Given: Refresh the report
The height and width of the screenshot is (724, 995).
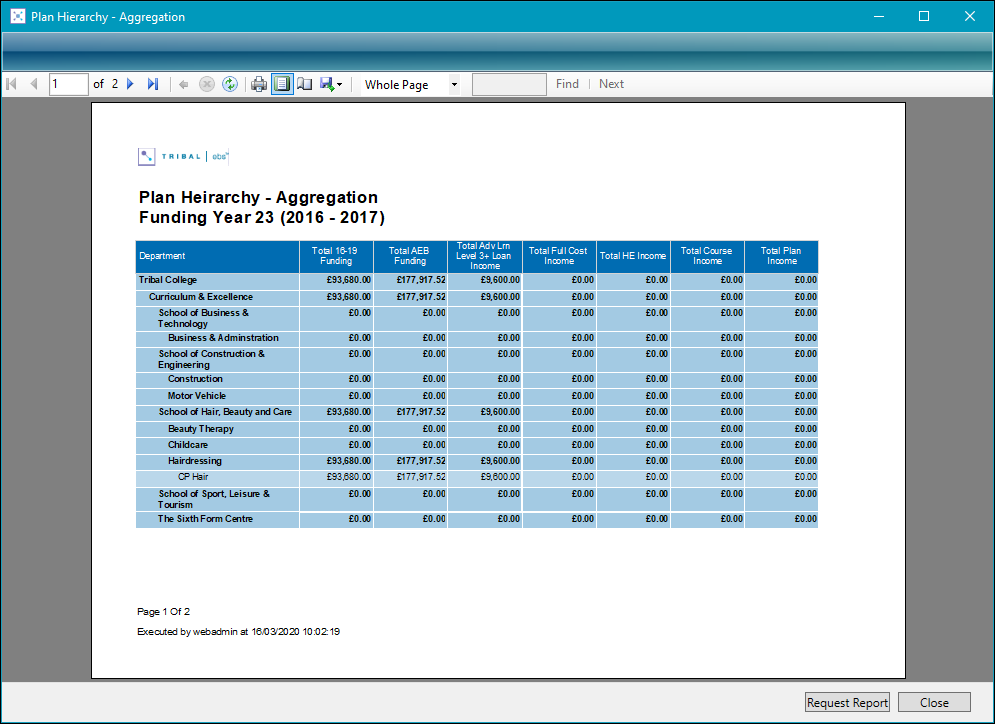Looking at the screenshot, I should [x=230, y=84].
